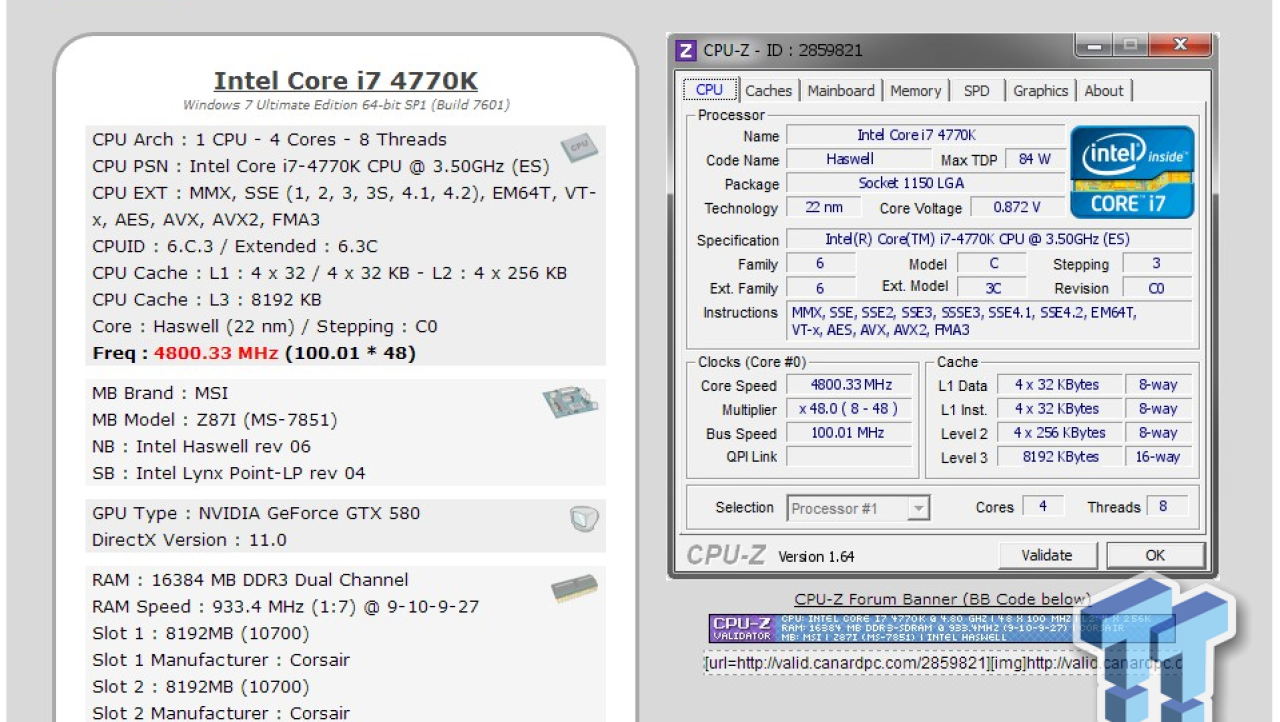Click the OK button in CPU-Z
The height and width of the screenshot is (722, 1280).
1155,555
